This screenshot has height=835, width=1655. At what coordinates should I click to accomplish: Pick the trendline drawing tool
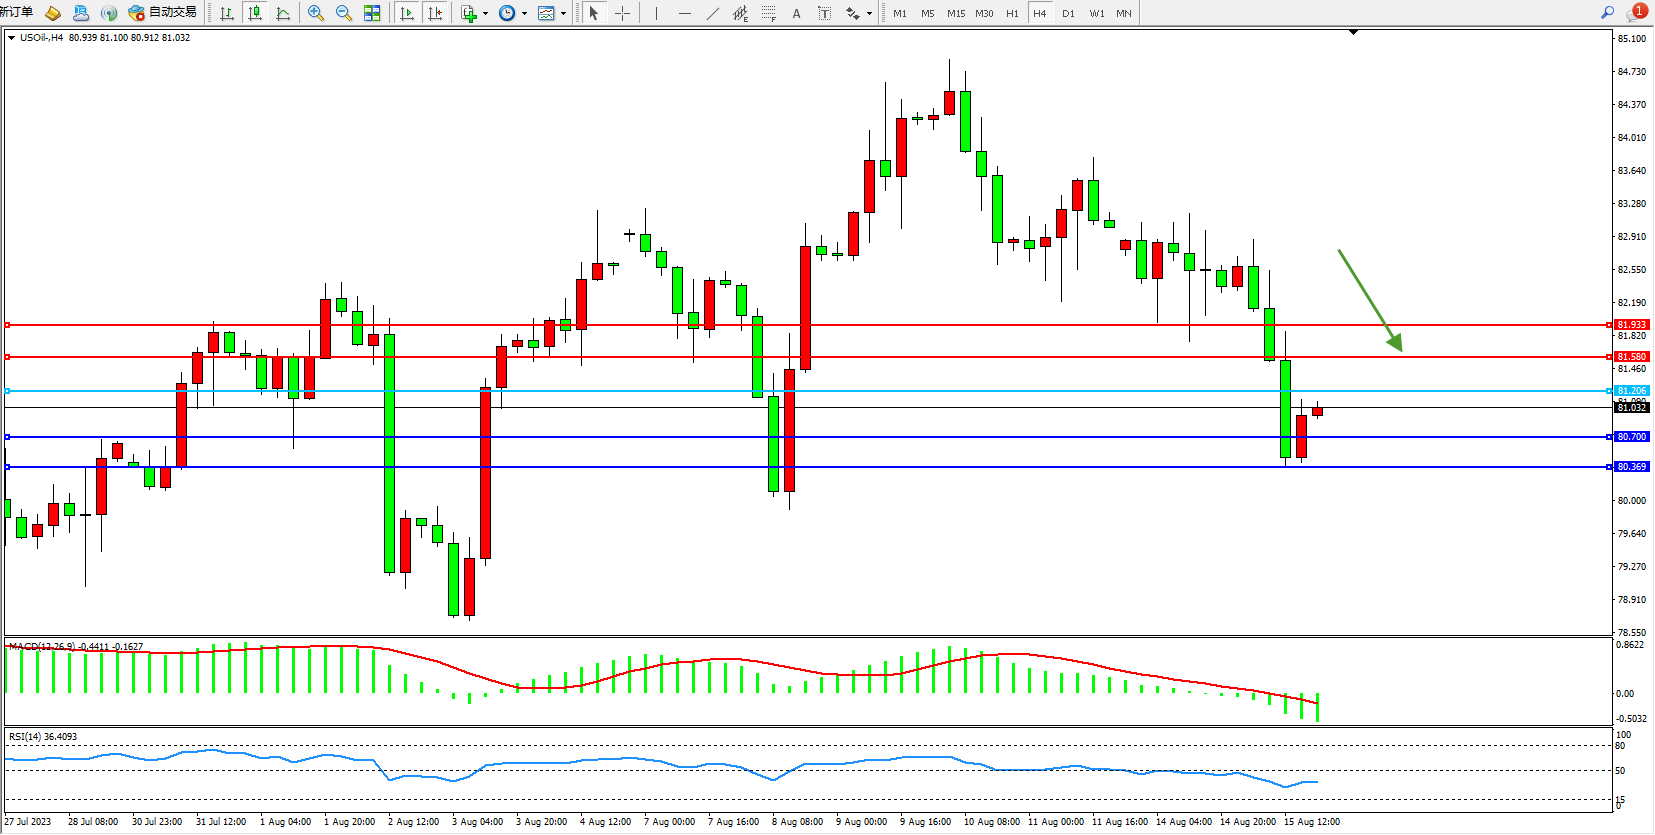[712, 13]
